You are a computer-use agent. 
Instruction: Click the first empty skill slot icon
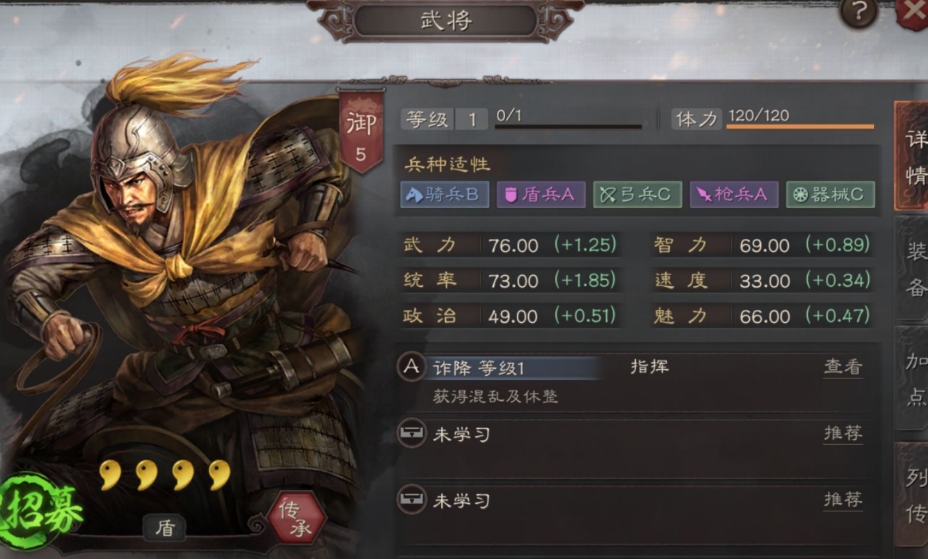tap(411, 434)
